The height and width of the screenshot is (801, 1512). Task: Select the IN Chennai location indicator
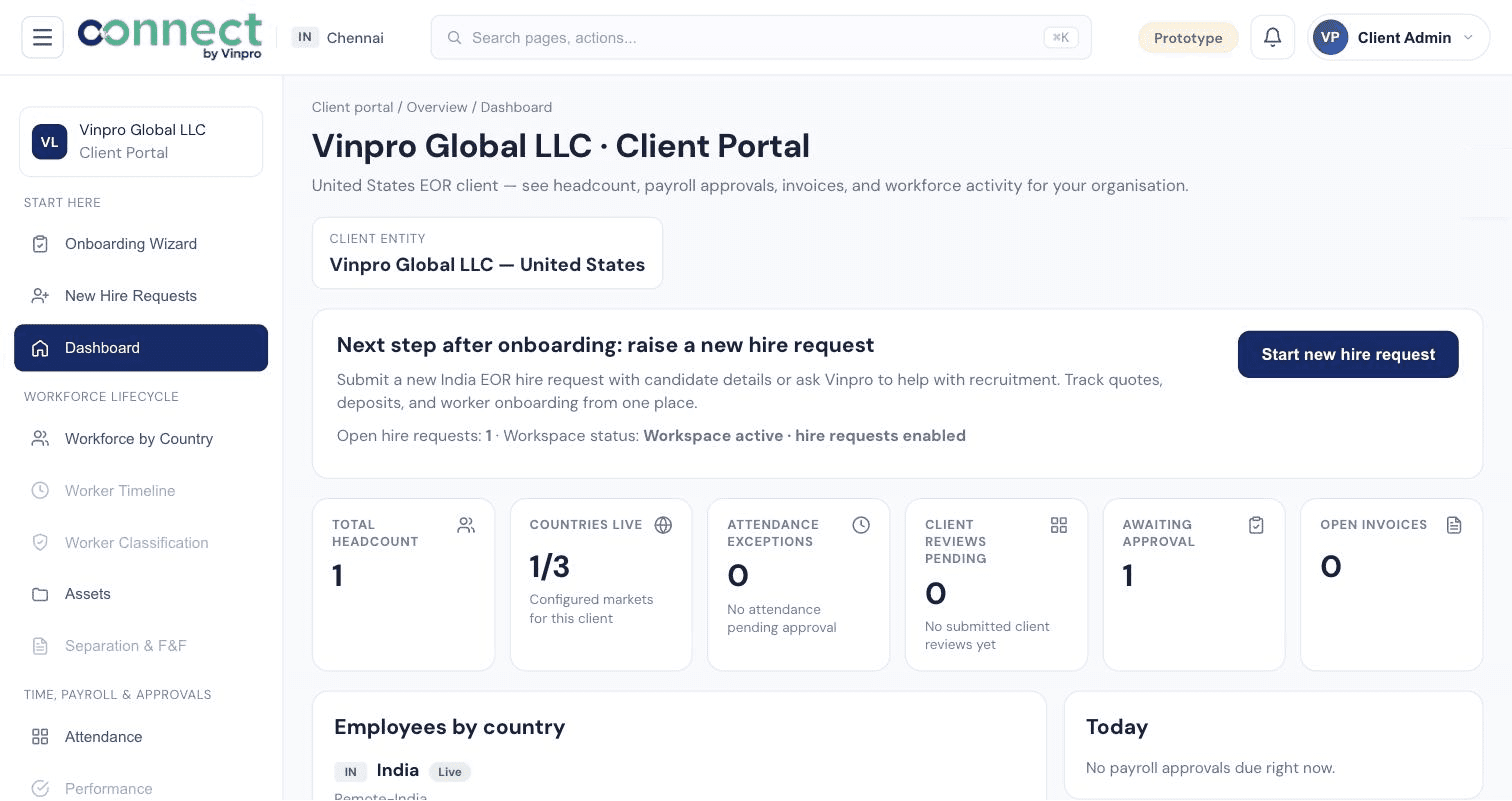click(338, 37)
